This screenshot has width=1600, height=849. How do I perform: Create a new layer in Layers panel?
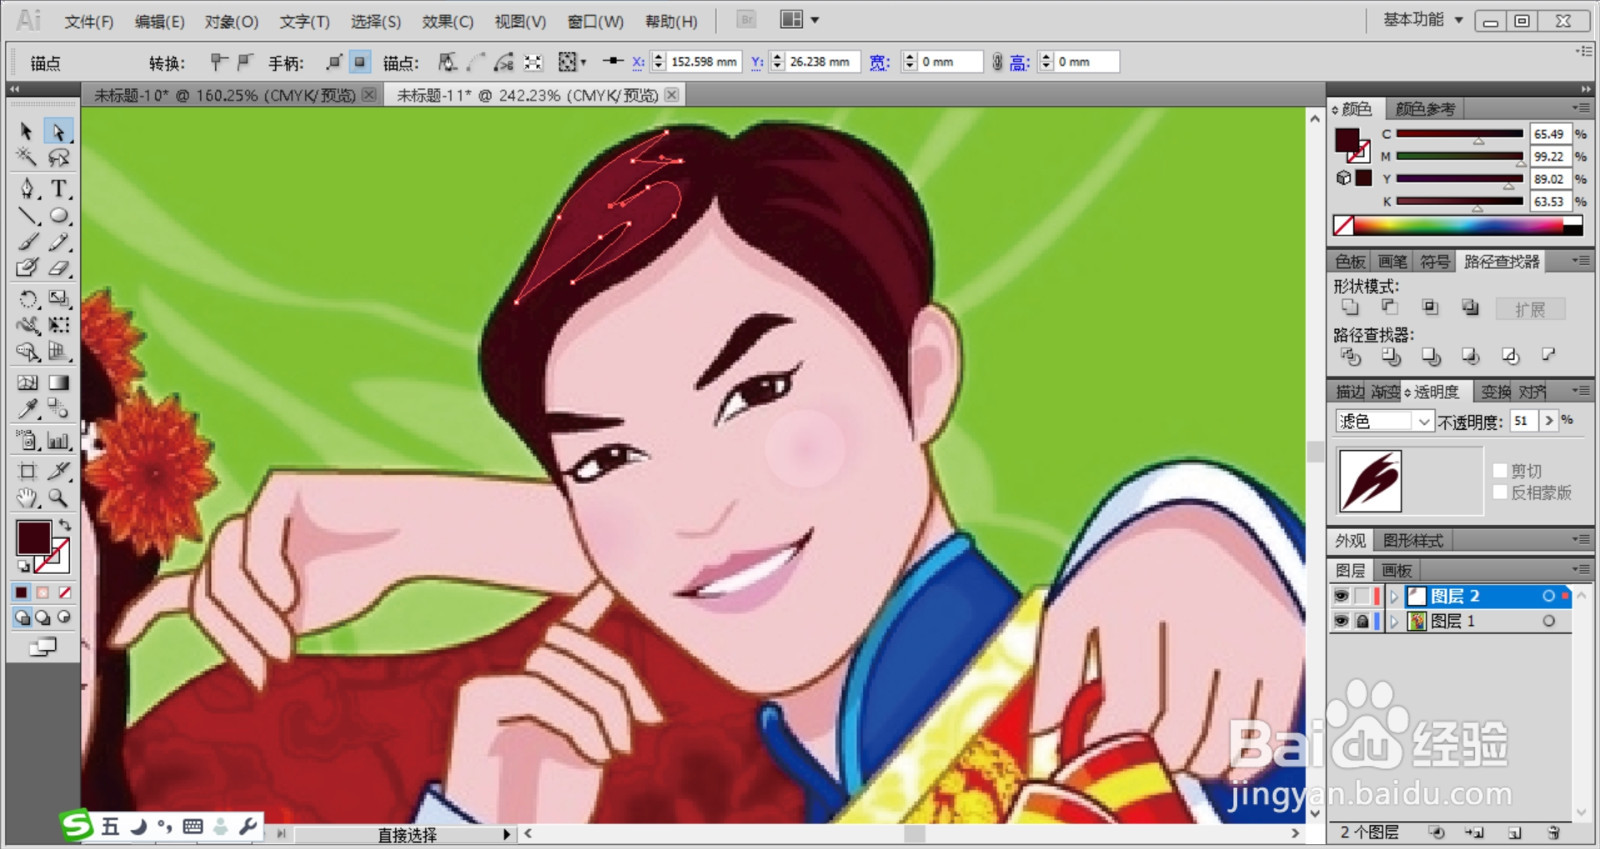click(1514, 832)
